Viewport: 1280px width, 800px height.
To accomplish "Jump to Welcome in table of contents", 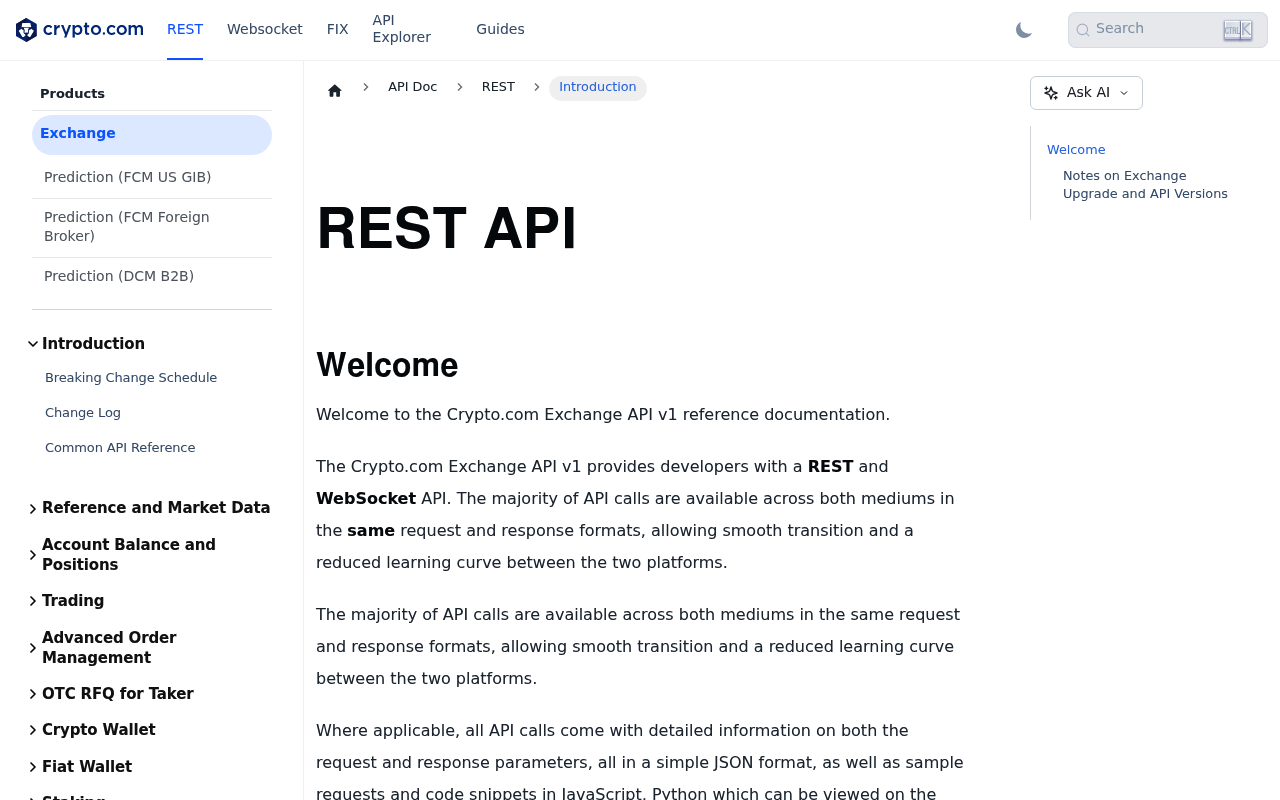I will tap(1076, 150).
